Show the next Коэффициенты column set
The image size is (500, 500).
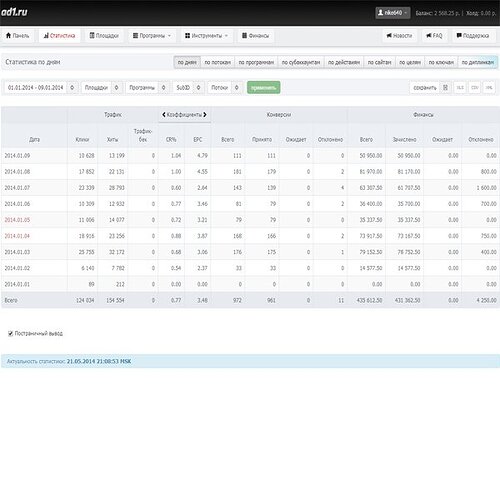[205, 115]
